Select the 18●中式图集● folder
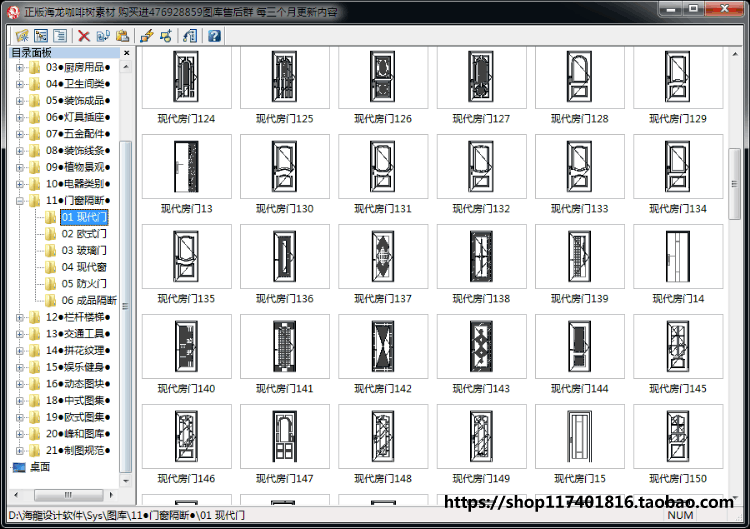This screenshot has height=529, width=750. point(78,400)
